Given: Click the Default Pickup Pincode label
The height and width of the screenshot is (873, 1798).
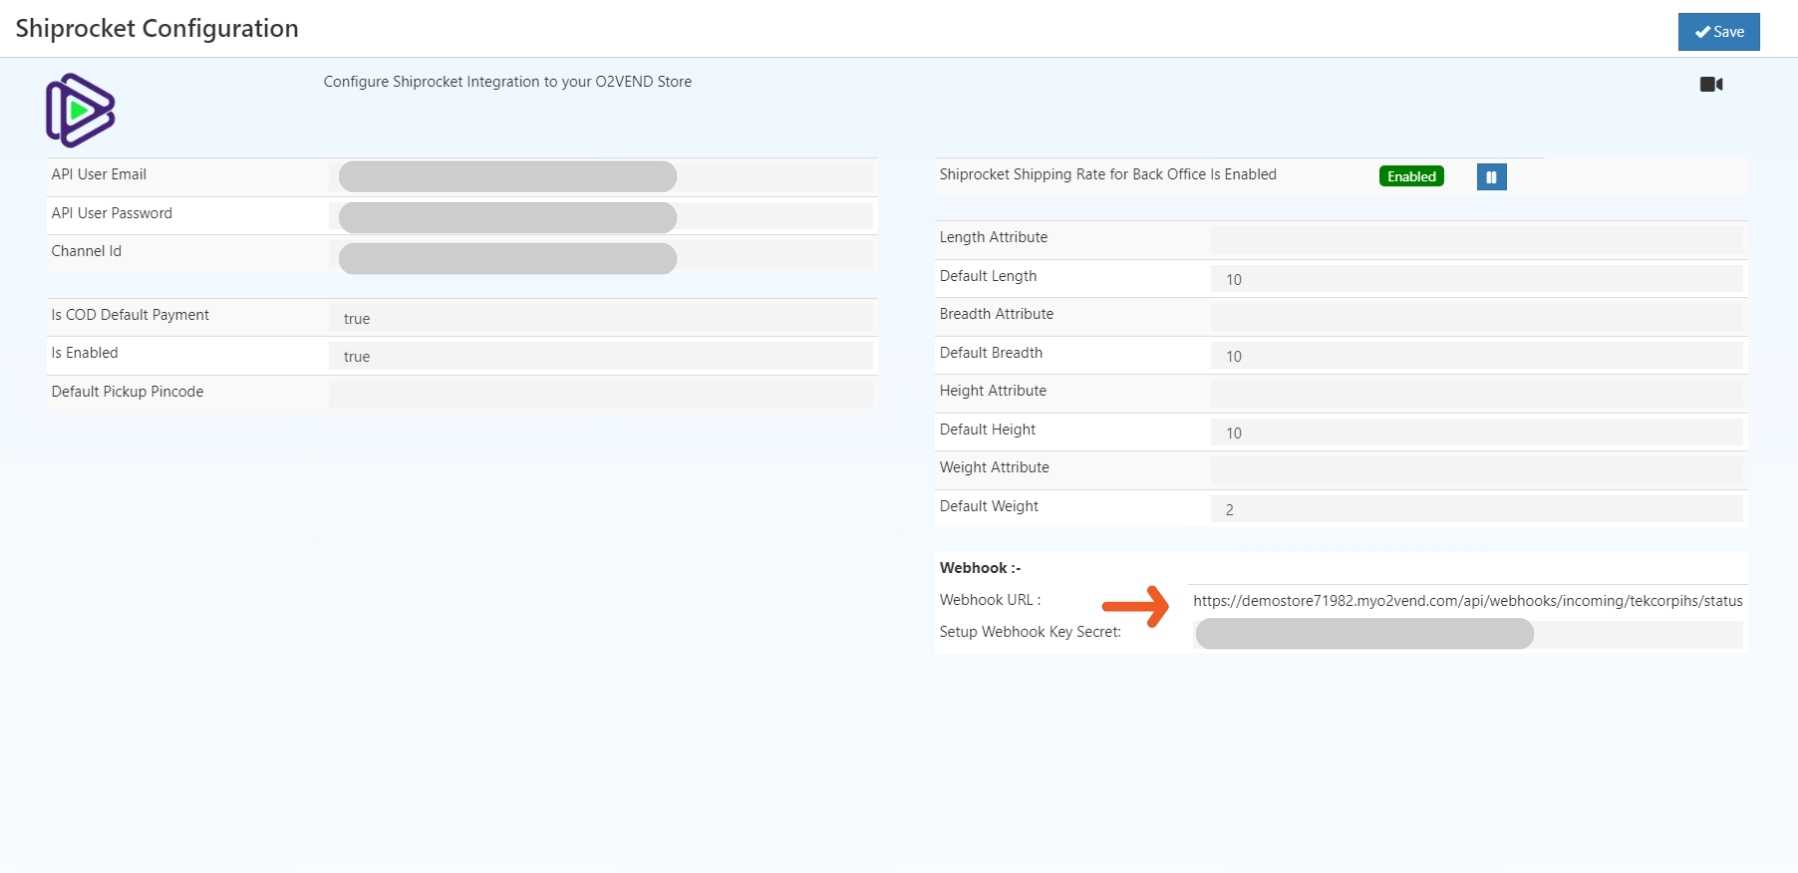Looking at the screenshot, I should click(127, 392).
